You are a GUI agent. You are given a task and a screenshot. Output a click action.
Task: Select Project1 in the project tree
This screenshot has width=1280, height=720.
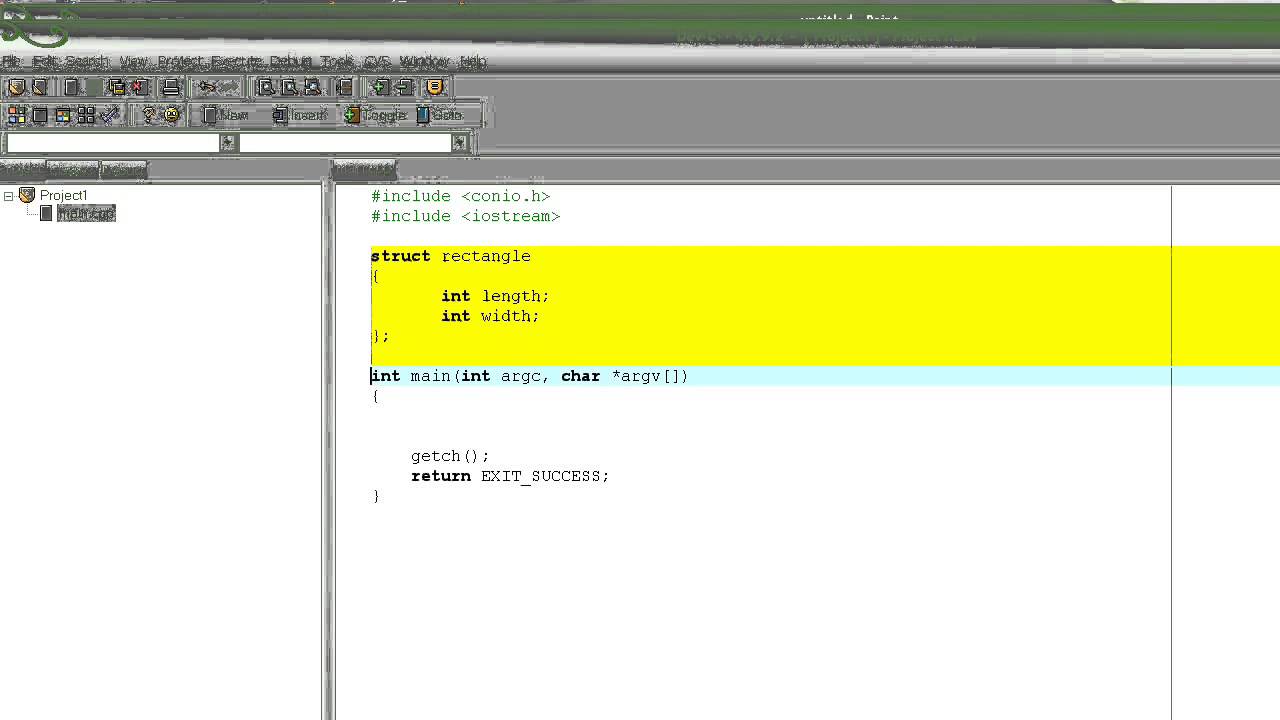[63, 195]
